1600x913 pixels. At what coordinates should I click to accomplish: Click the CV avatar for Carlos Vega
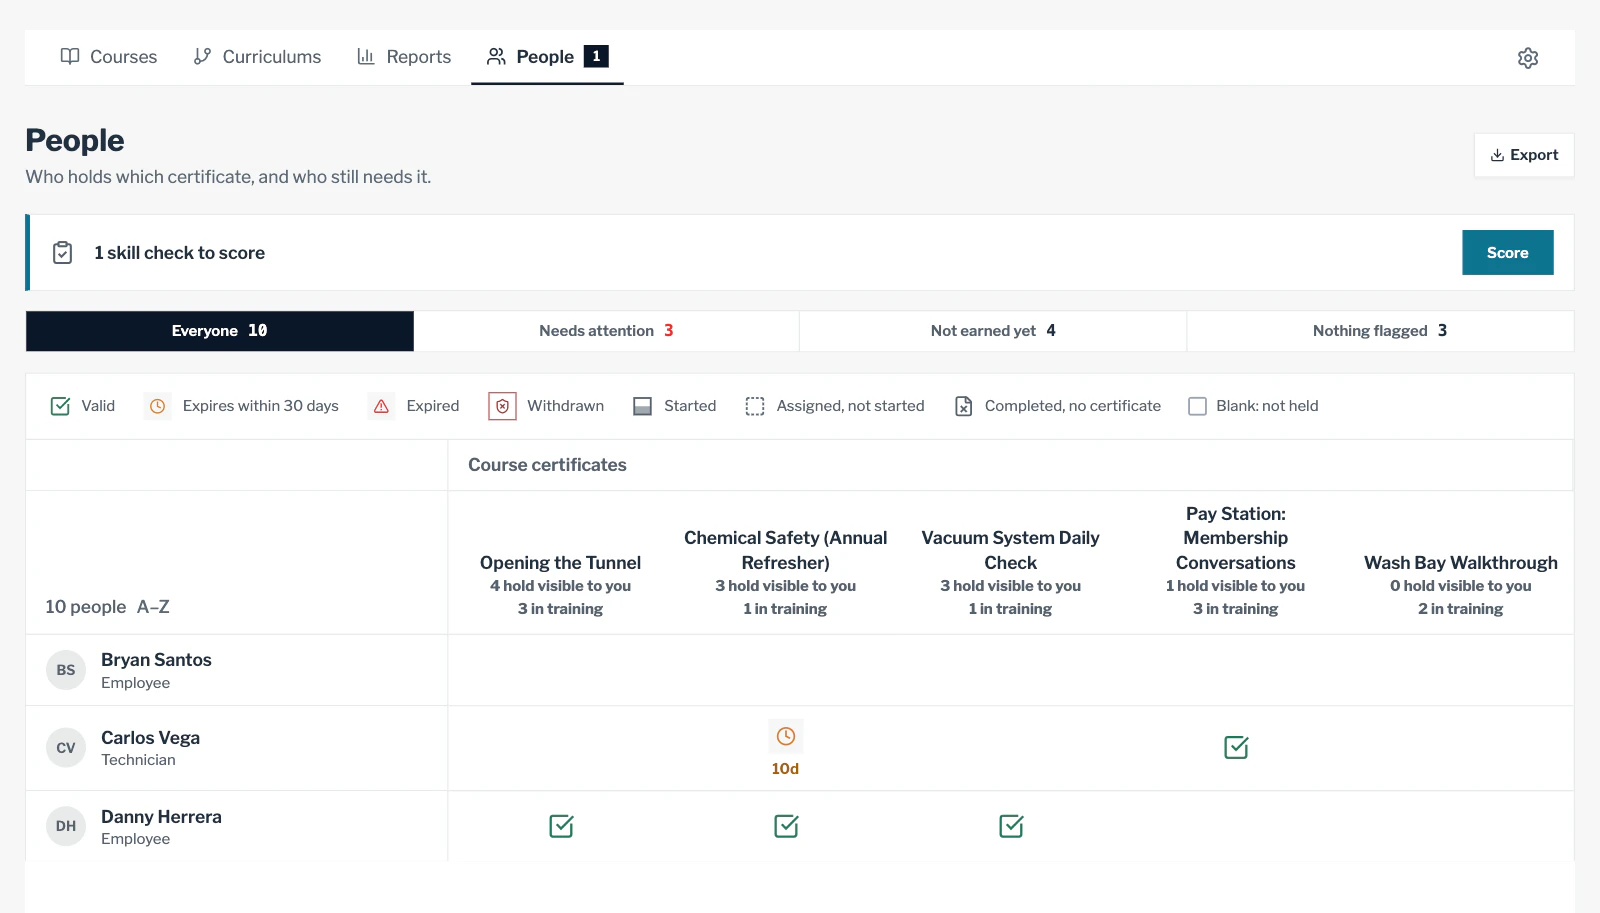tap(66, 748)
